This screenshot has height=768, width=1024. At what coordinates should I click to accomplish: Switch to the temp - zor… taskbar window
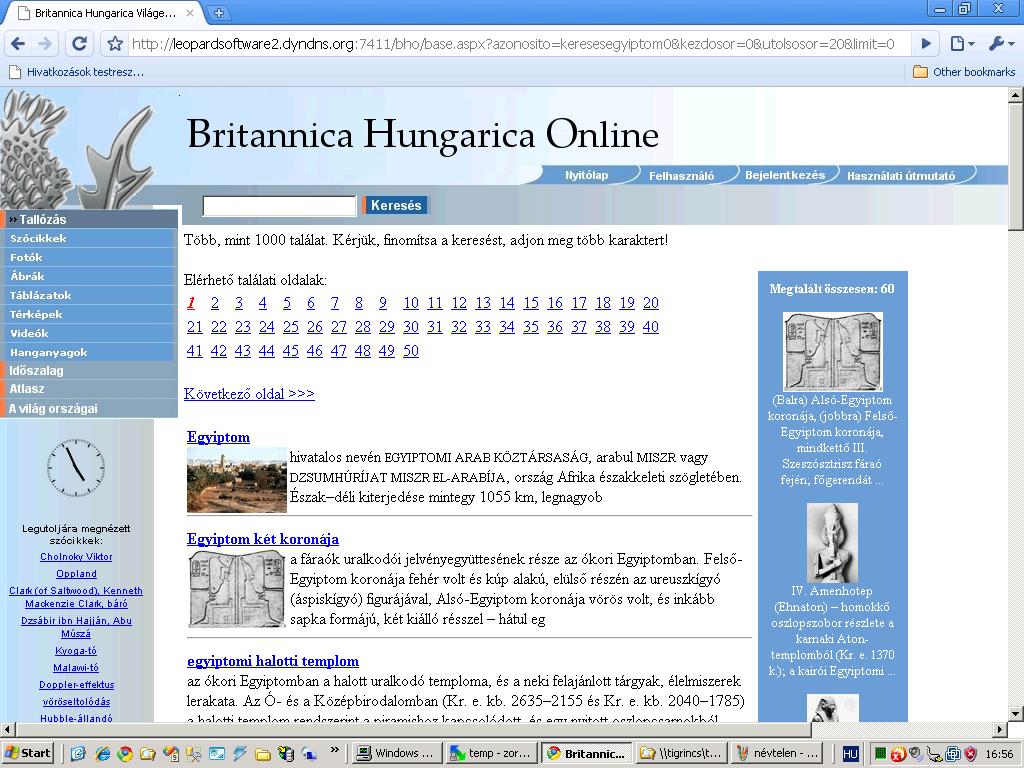[x=492, y=753]
